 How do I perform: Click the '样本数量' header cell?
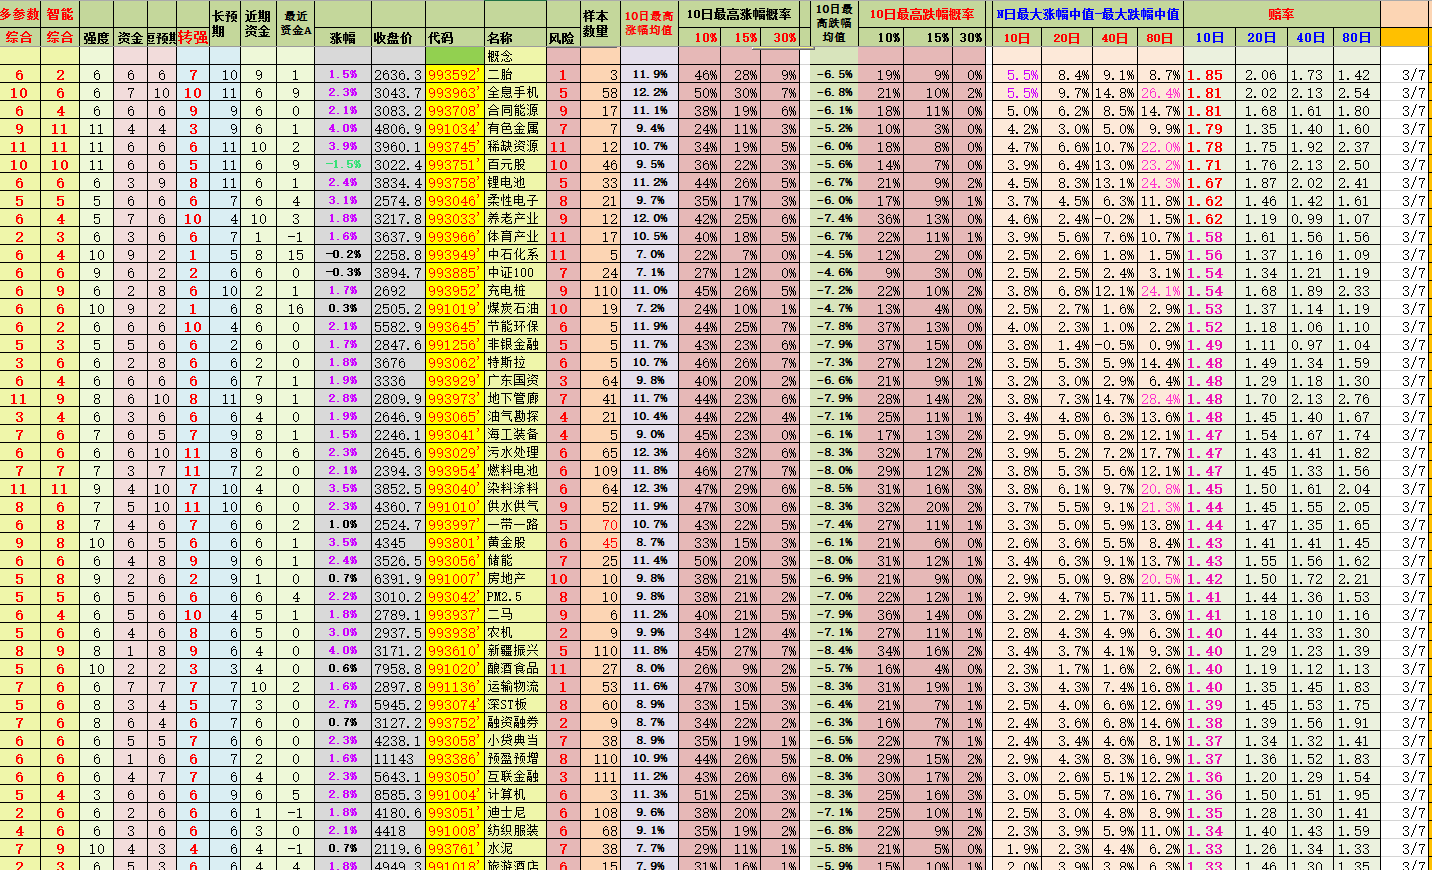[x=597, y=23]
